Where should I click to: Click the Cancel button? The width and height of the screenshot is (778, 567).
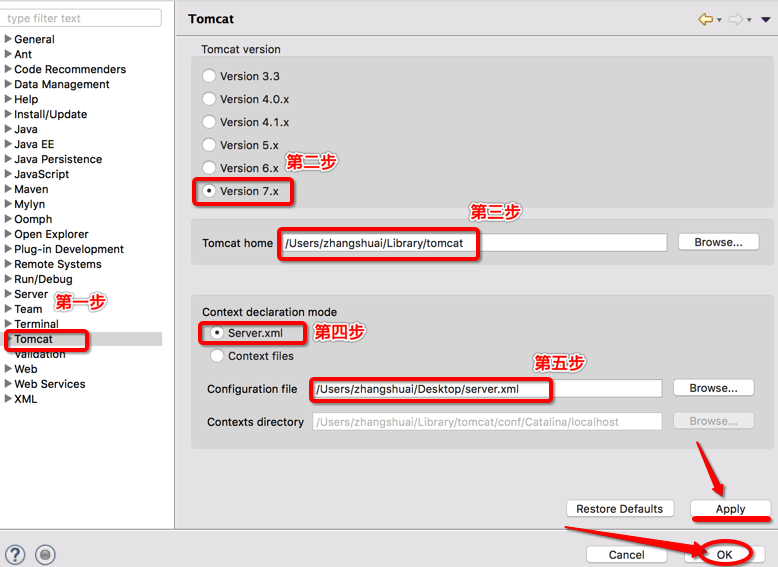627,554
